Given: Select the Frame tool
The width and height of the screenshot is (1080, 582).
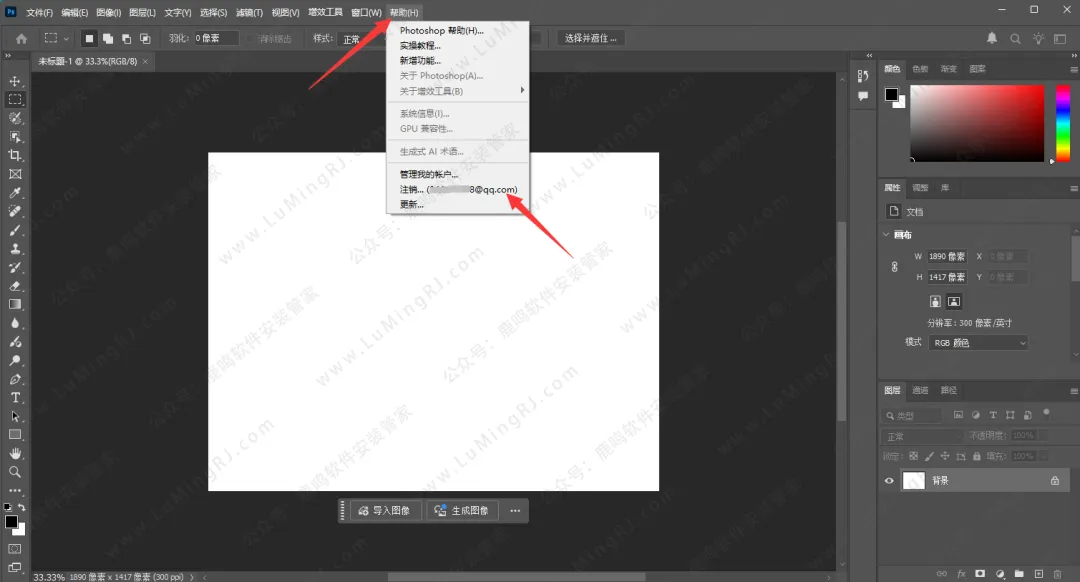Looking at the screenshot, I should point(15,174).
